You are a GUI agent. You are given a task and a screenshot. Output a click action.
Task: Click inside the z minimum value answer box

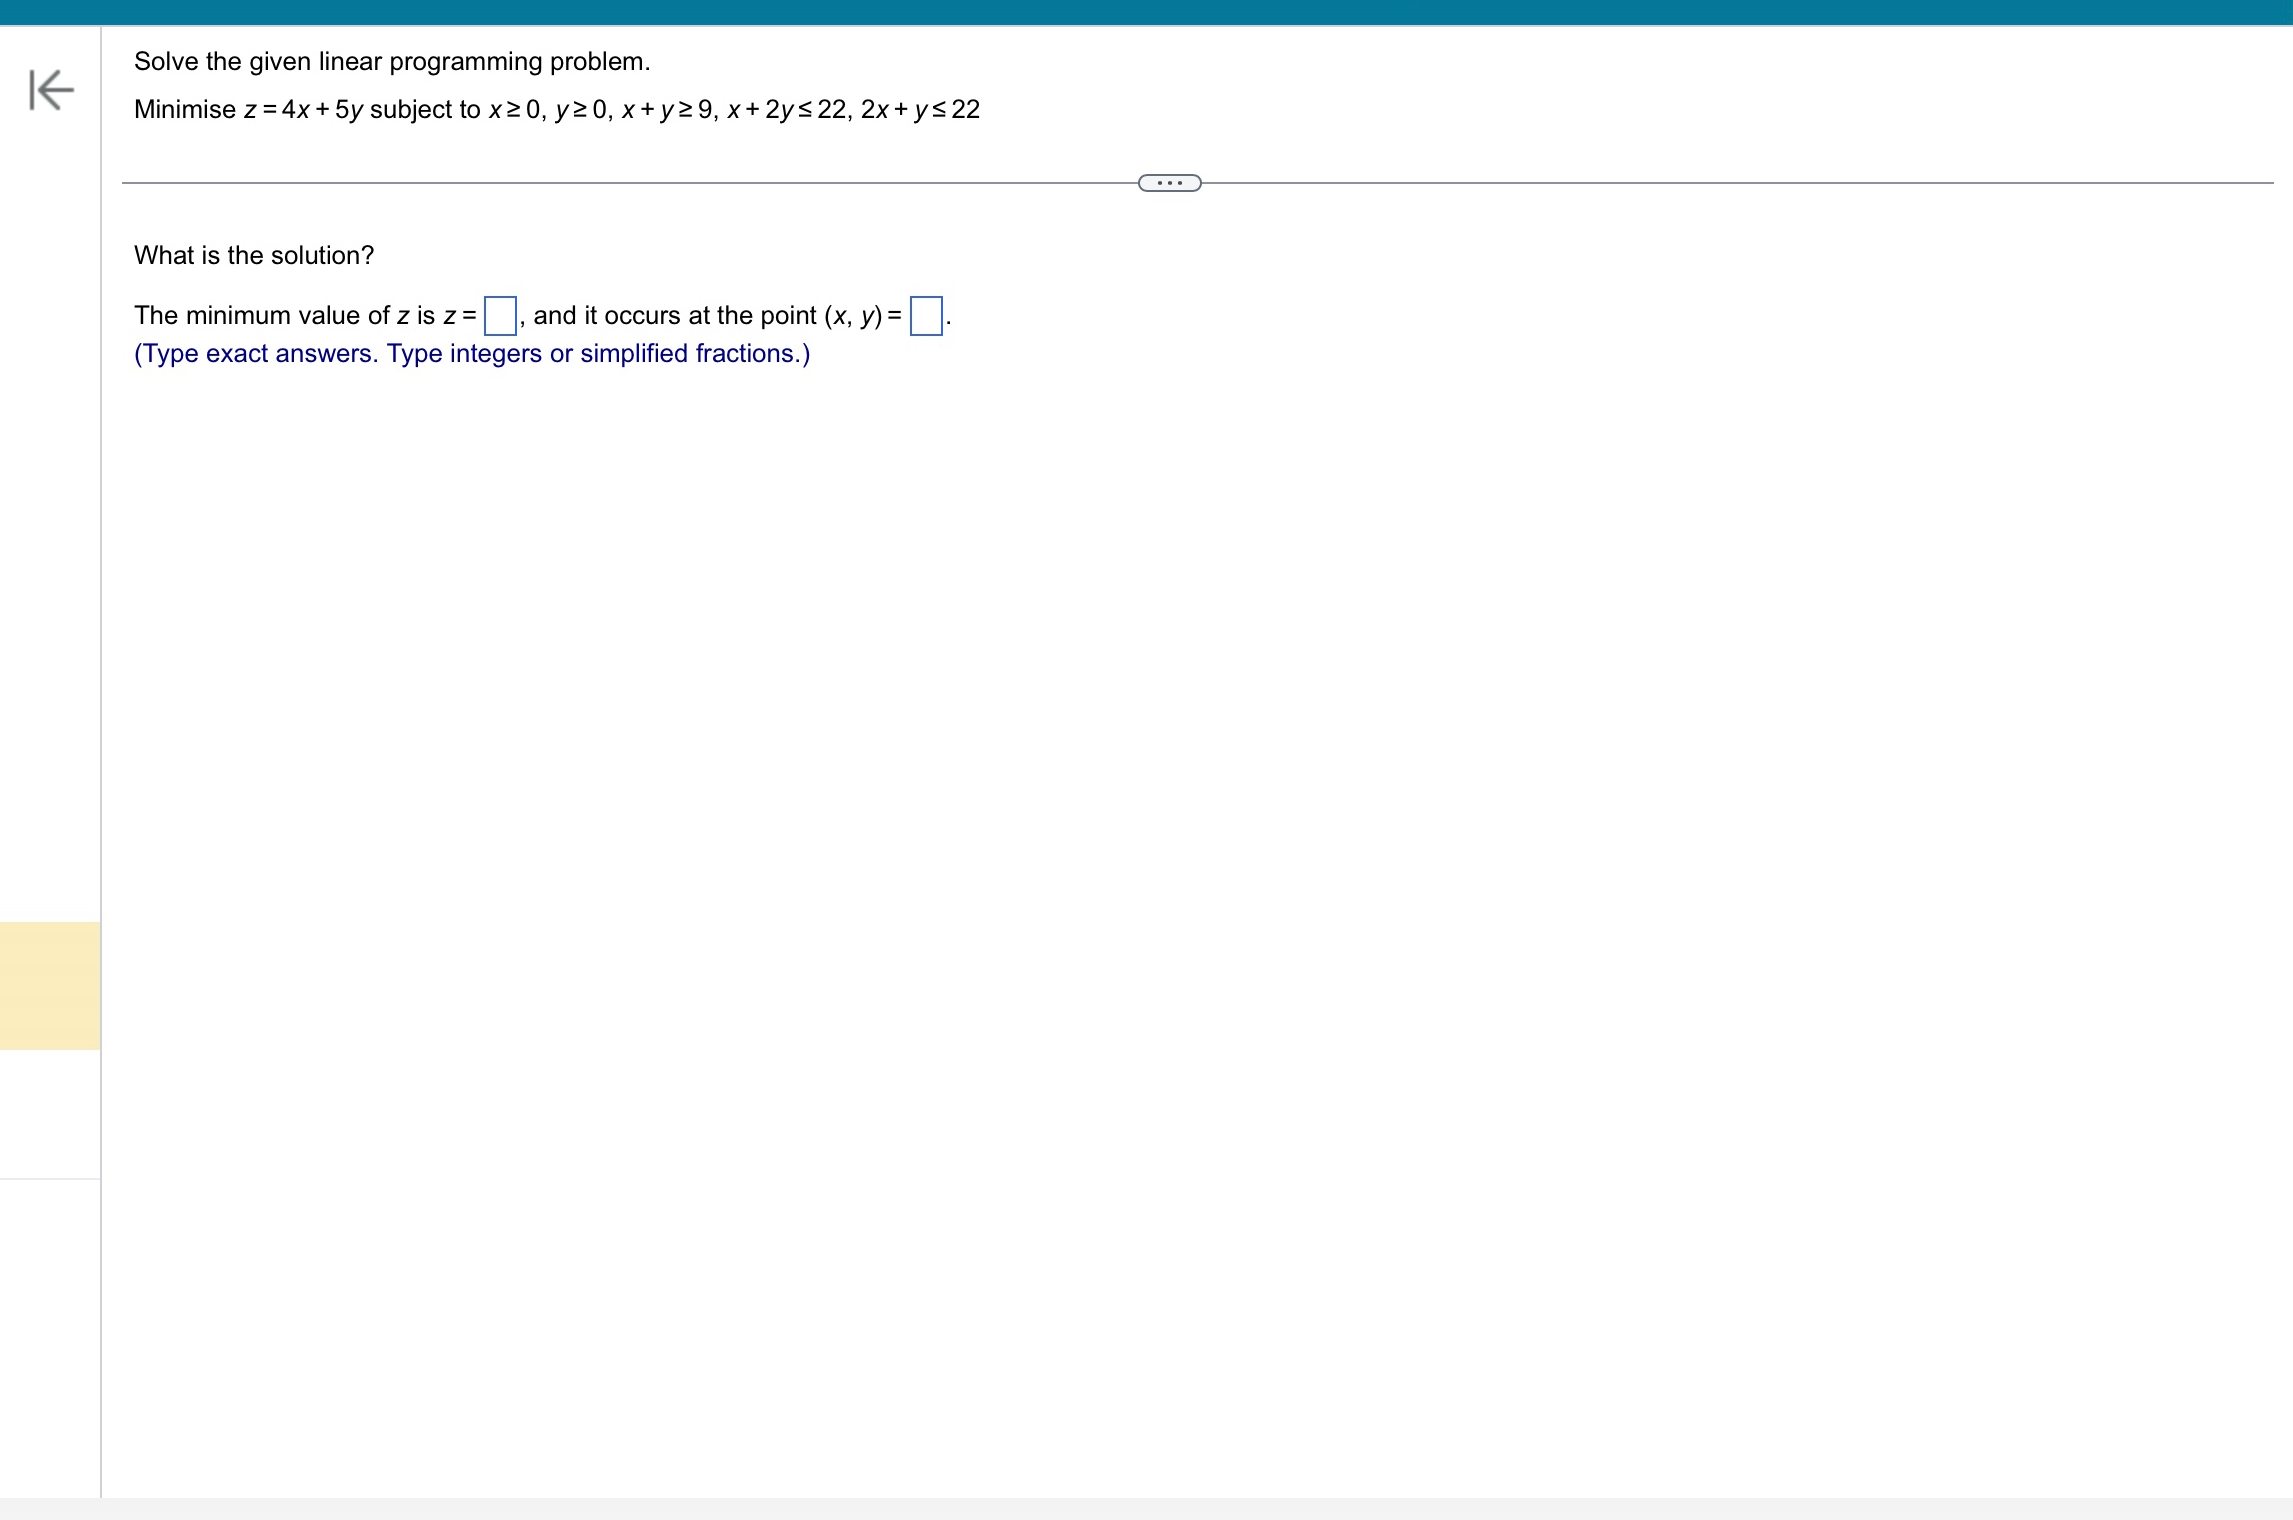coord(500,315)
